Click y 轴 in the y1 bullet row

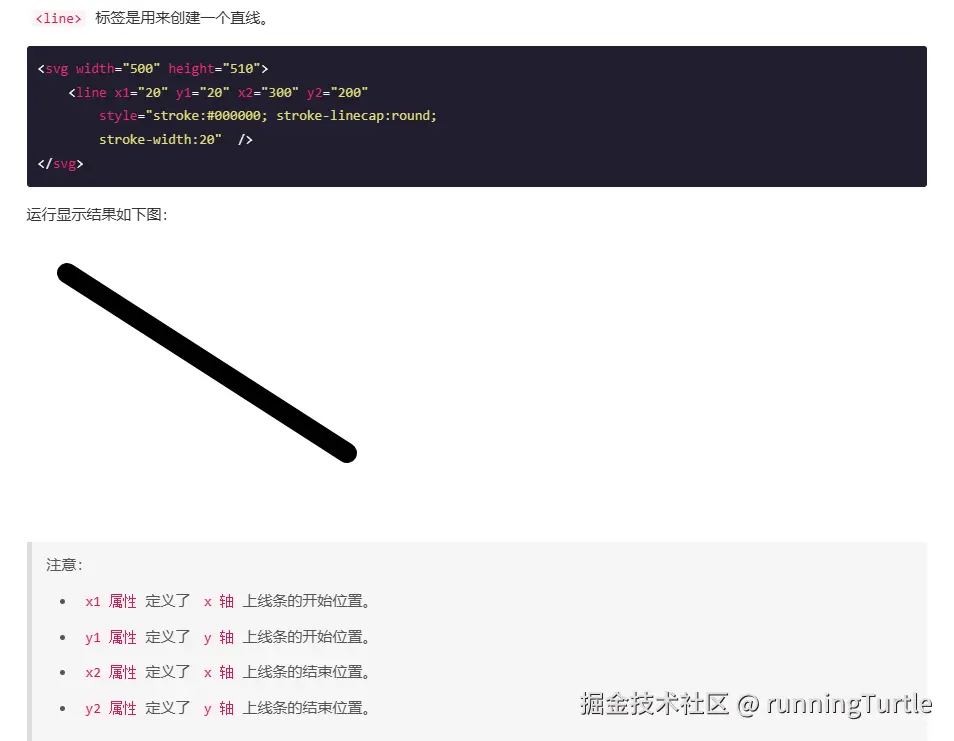219,638
